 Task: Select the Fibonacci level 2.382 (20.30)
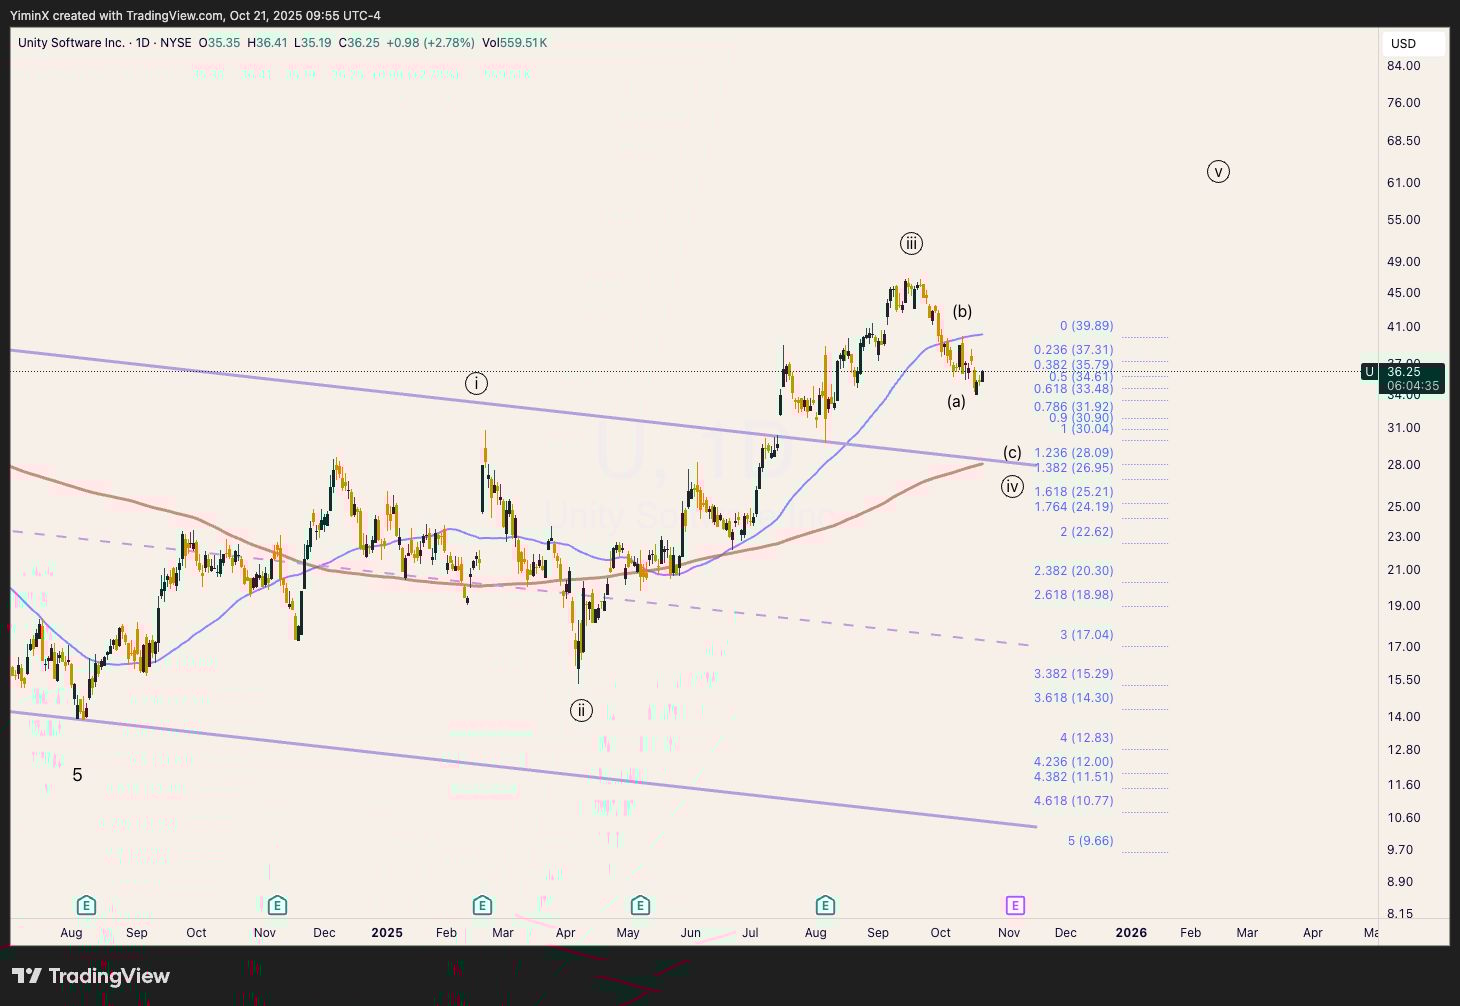pyautogui.click(x=1073, y=571)
